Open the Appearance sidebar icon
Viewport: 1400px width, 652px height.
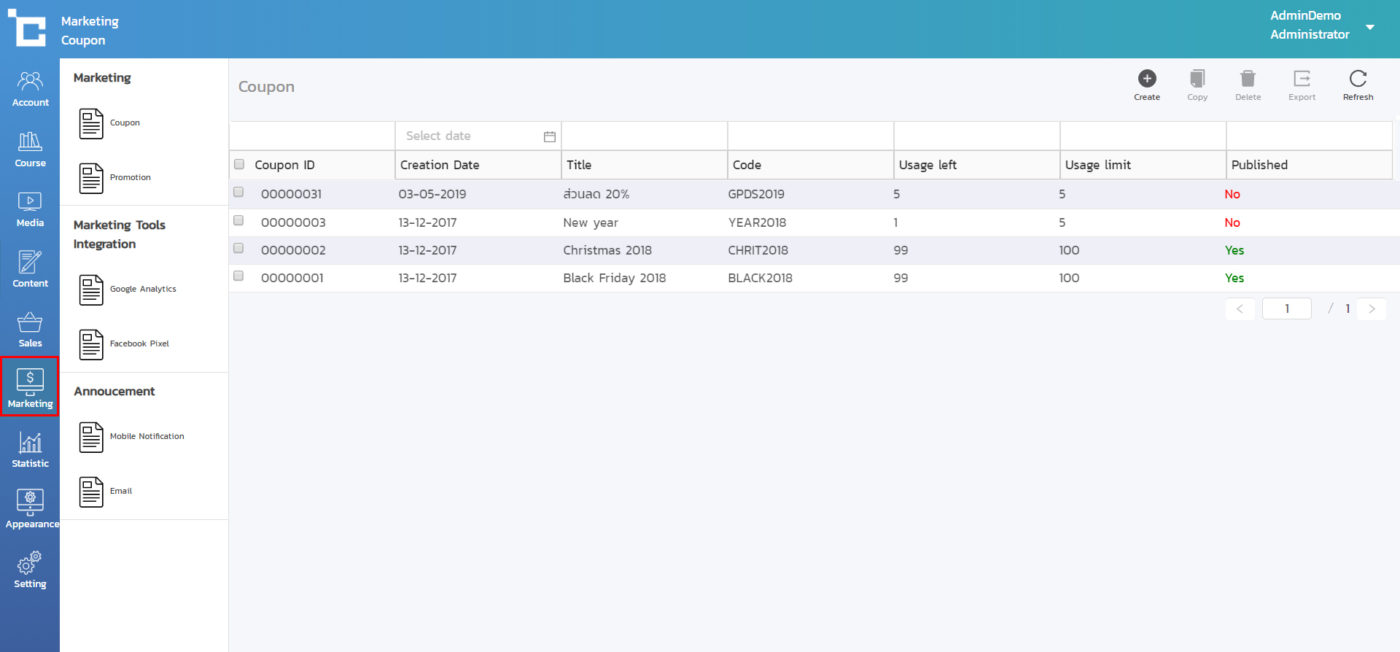30,508
